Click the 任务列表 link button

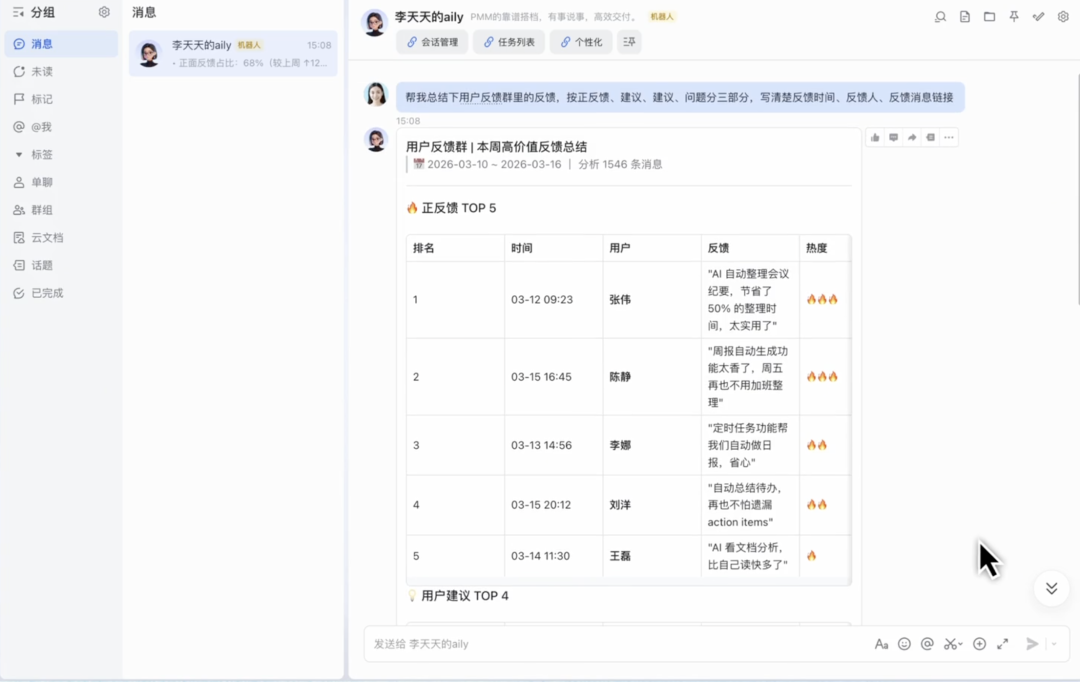click(x=508, y=42)
